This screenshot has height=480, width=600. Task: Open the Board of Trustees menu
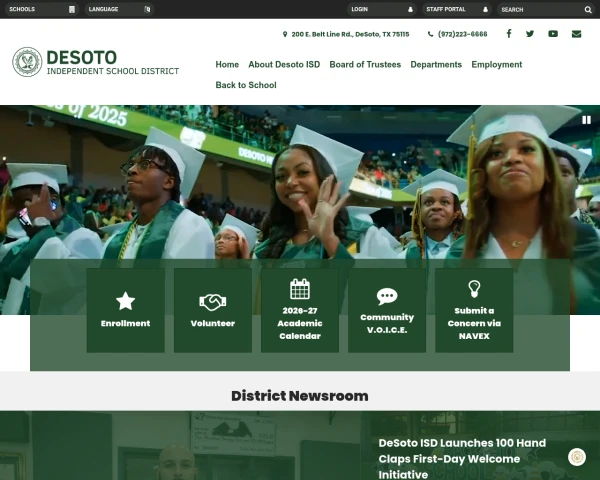(x=365, y=64)
